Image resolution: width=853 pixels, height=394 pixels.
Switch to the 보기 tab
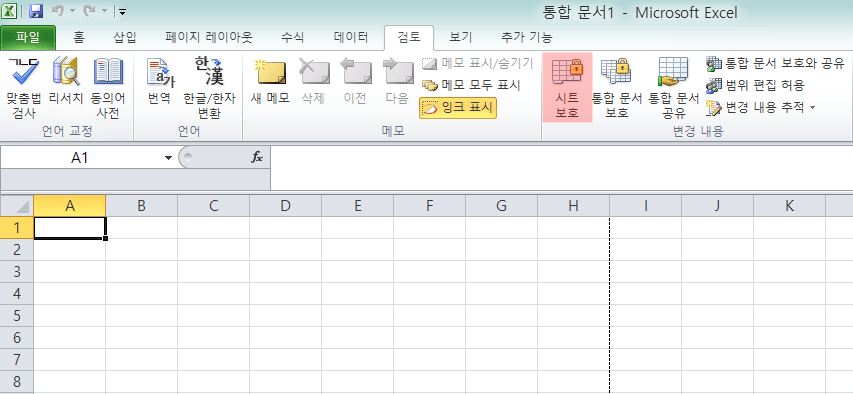[x=461, y=38]
